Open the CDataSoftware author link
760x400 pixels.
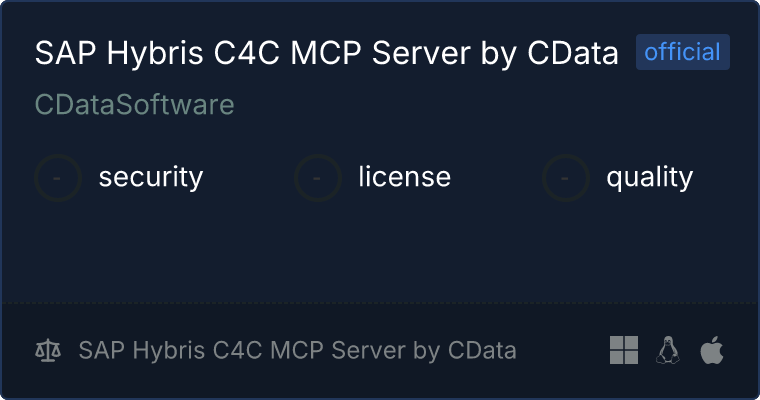coord(135,105)
